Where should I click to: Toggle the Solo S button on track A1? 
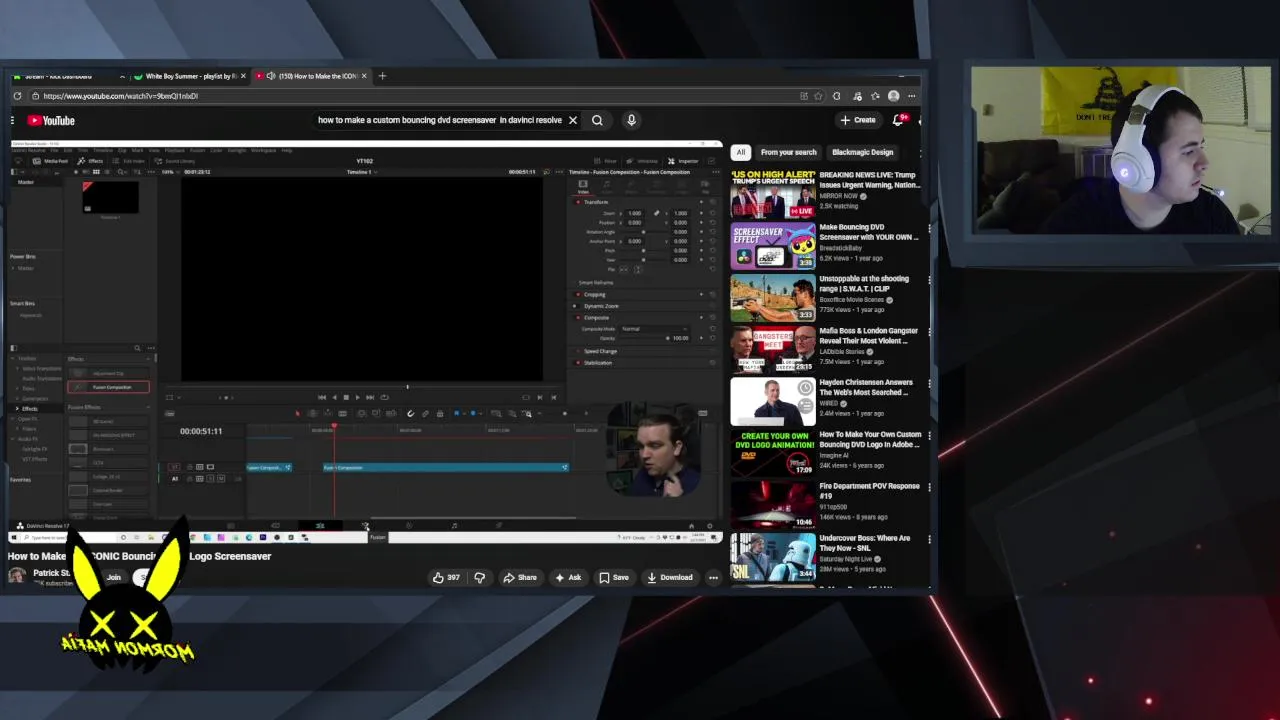pyautogui.click(x=209, y=479)
